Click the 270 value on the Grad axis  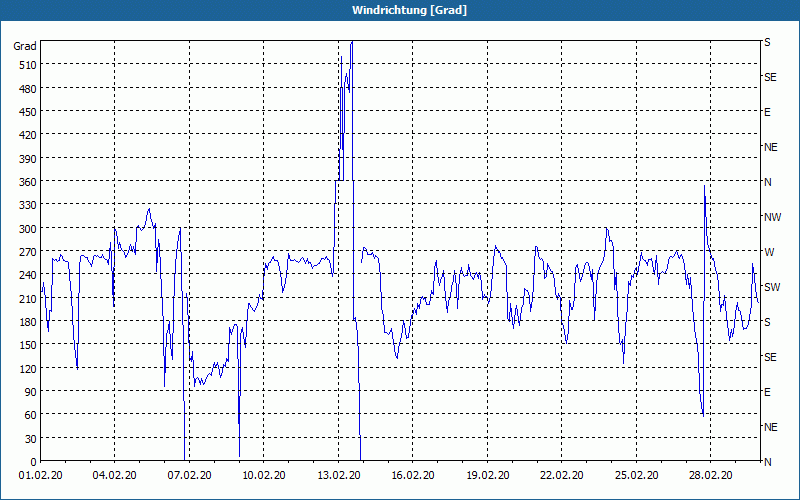point(28,252)
